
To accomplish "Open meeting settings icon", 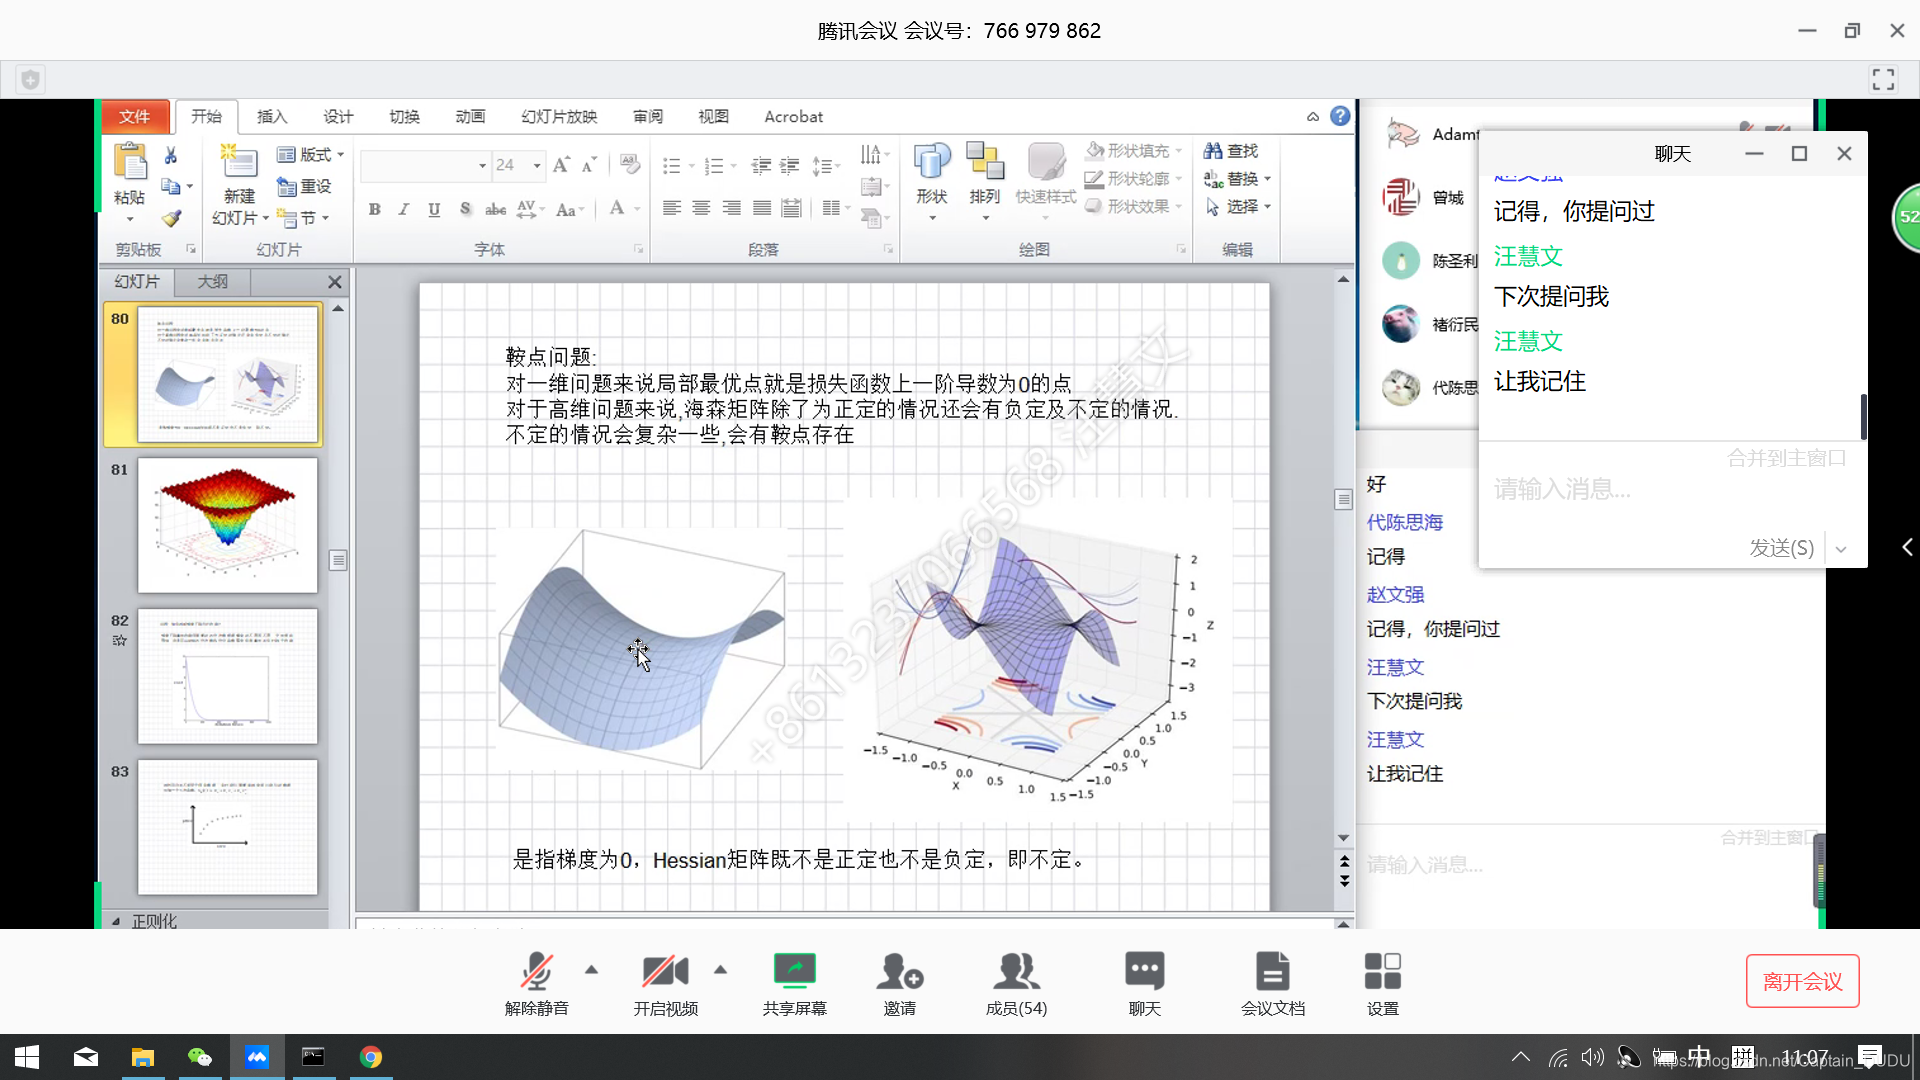I will tap(1382, 970).
